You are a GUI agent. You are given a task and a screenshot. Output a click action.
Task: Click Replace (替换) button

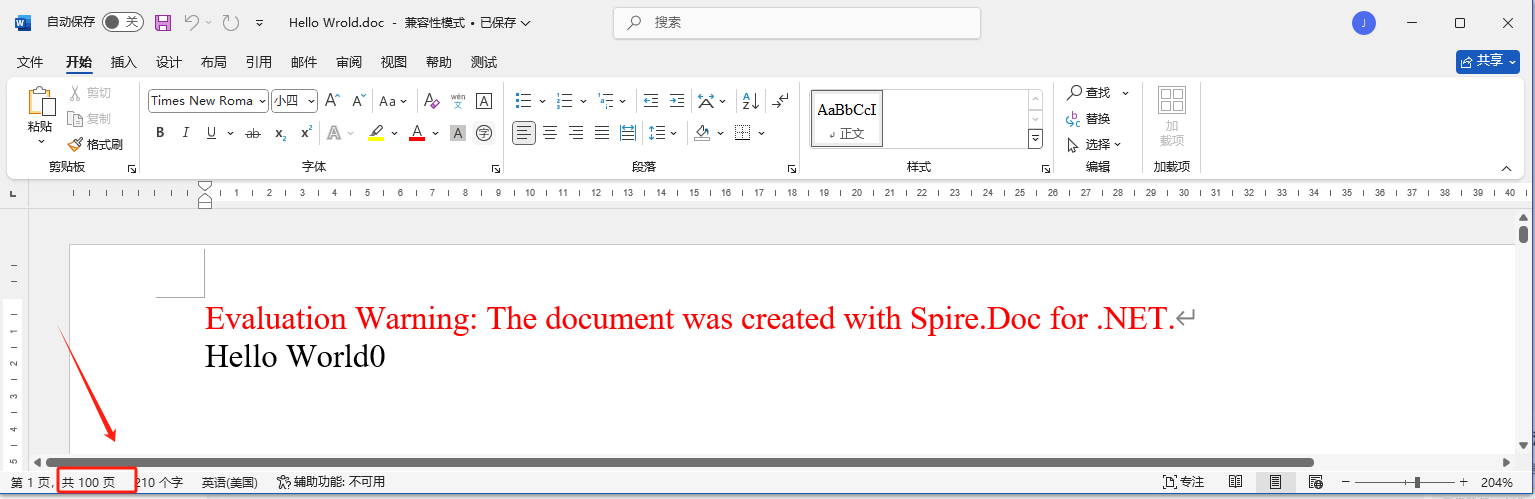click(1089, 119)
